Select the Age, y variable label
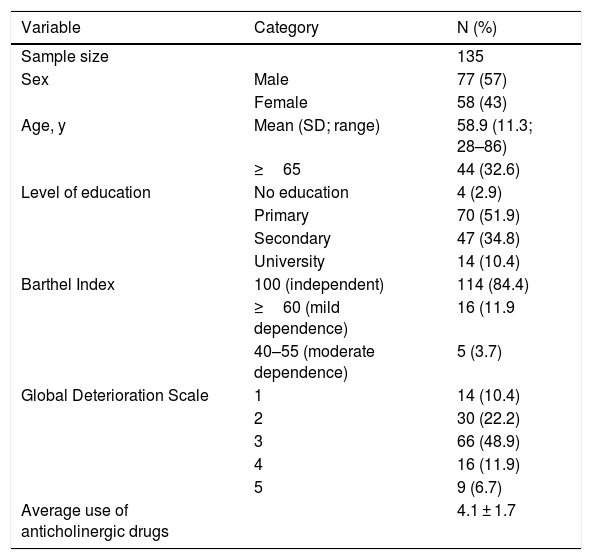The width and height of the screenshot is (592, 560). [x=43, y=126]
